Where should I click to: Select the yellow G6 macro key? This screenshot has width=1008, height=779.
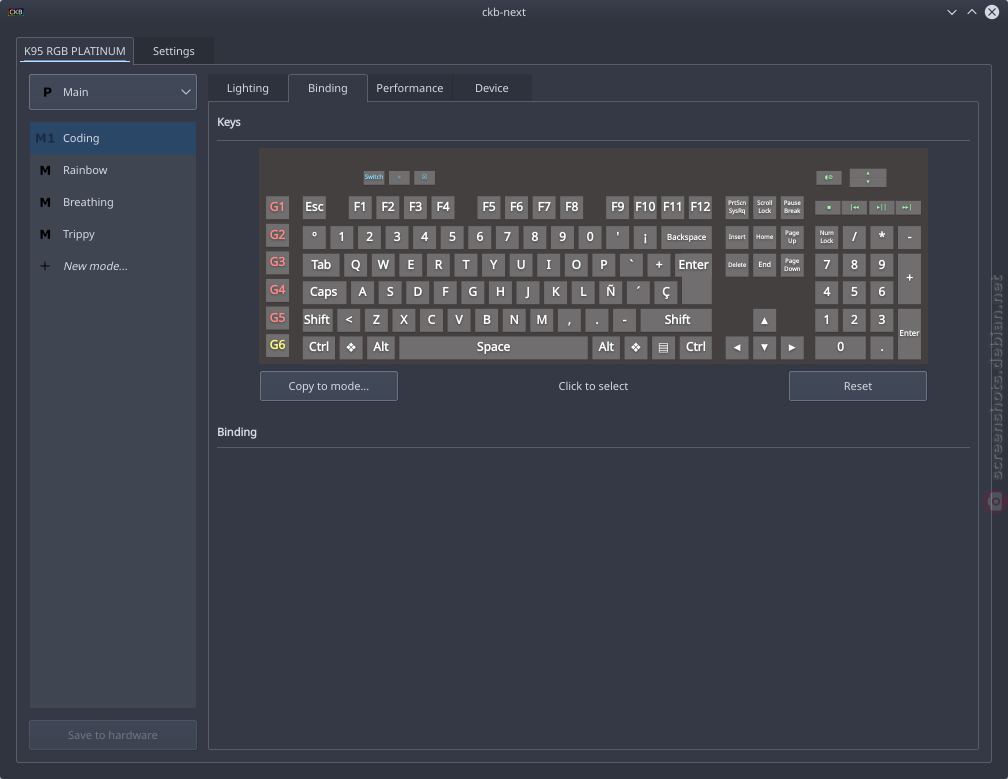point(277,345)
